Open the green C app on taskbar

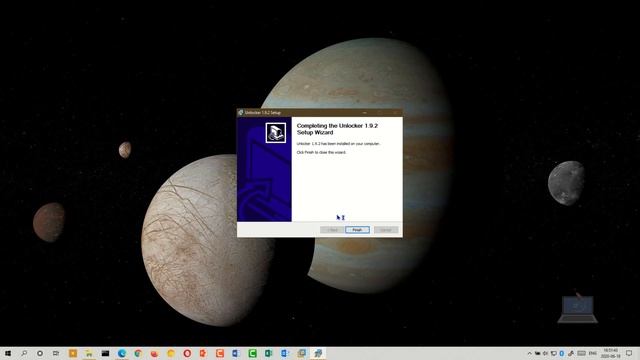252,353
